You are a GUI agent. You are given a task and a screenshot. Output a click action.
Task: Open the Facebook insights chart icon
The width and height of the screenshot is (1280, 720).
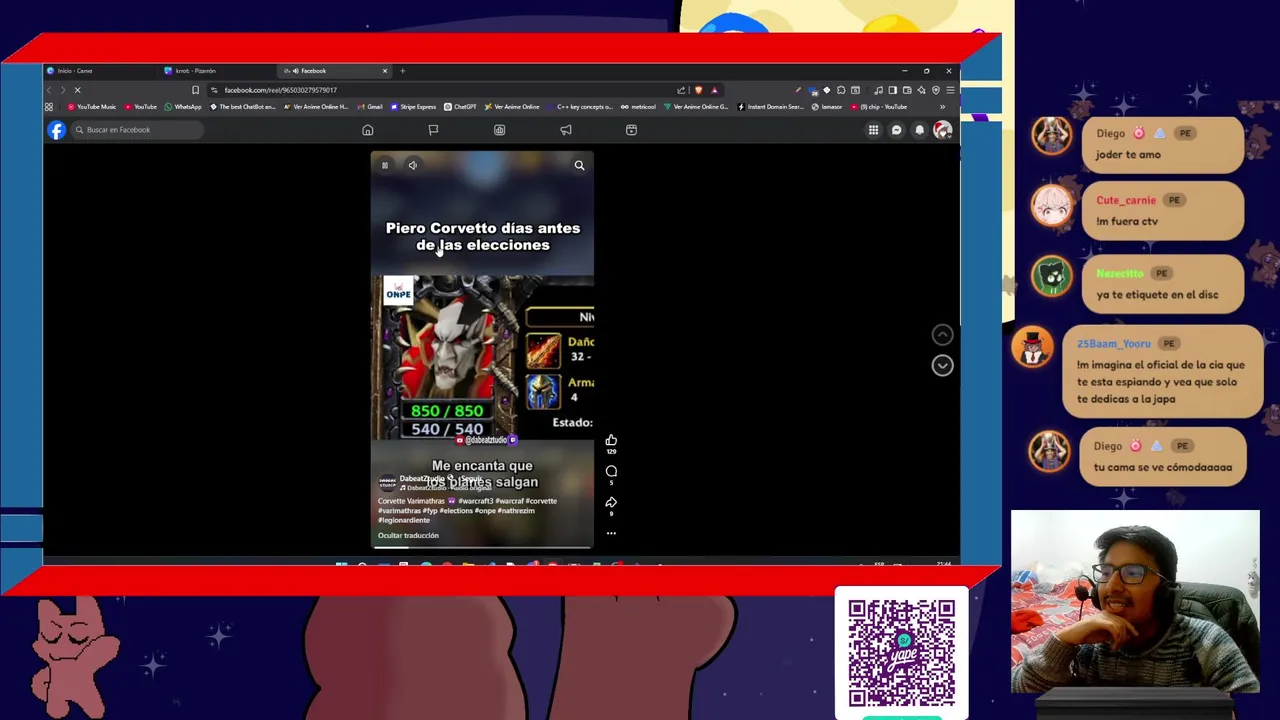[499, 130]
